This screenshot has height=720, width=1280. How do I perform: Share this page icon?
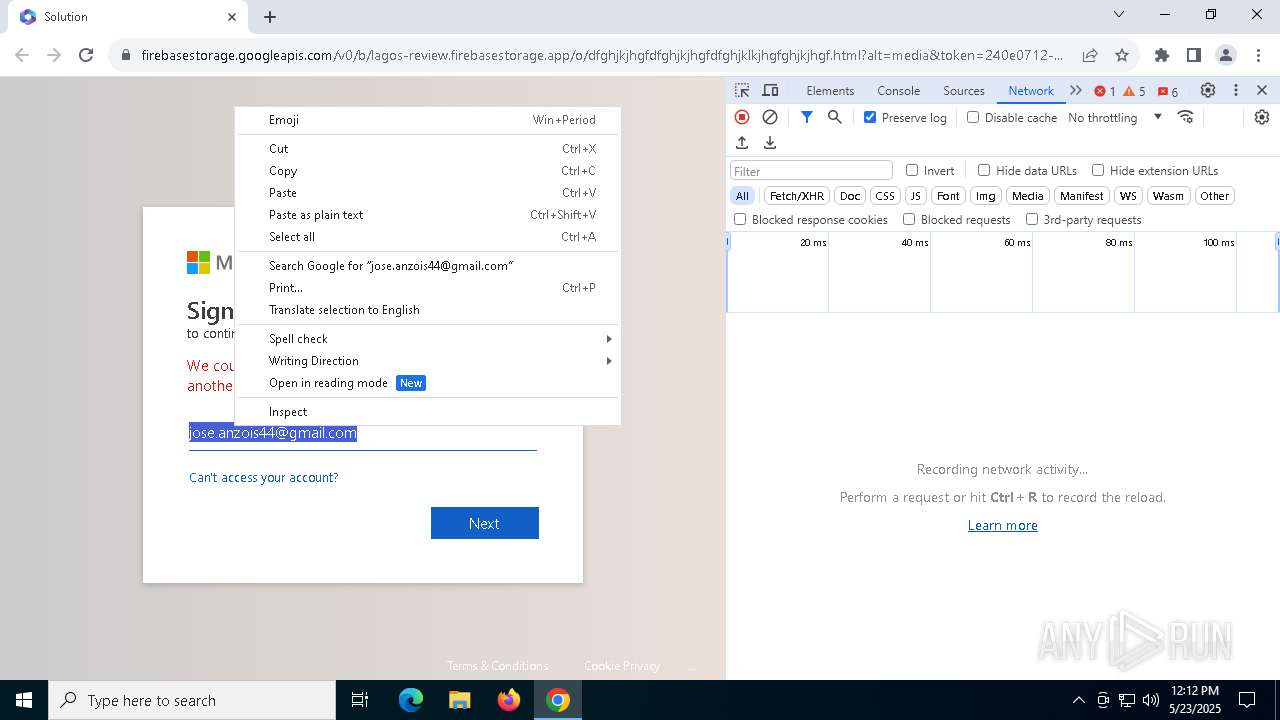pyautogui.click(x=1090, y=55)
